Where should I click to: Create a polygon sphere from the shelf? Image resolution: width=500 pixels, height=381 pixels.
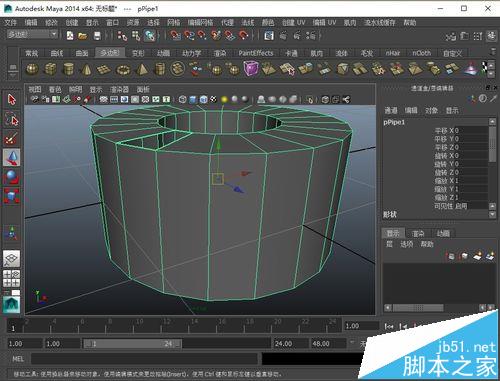tap(32, 69)
